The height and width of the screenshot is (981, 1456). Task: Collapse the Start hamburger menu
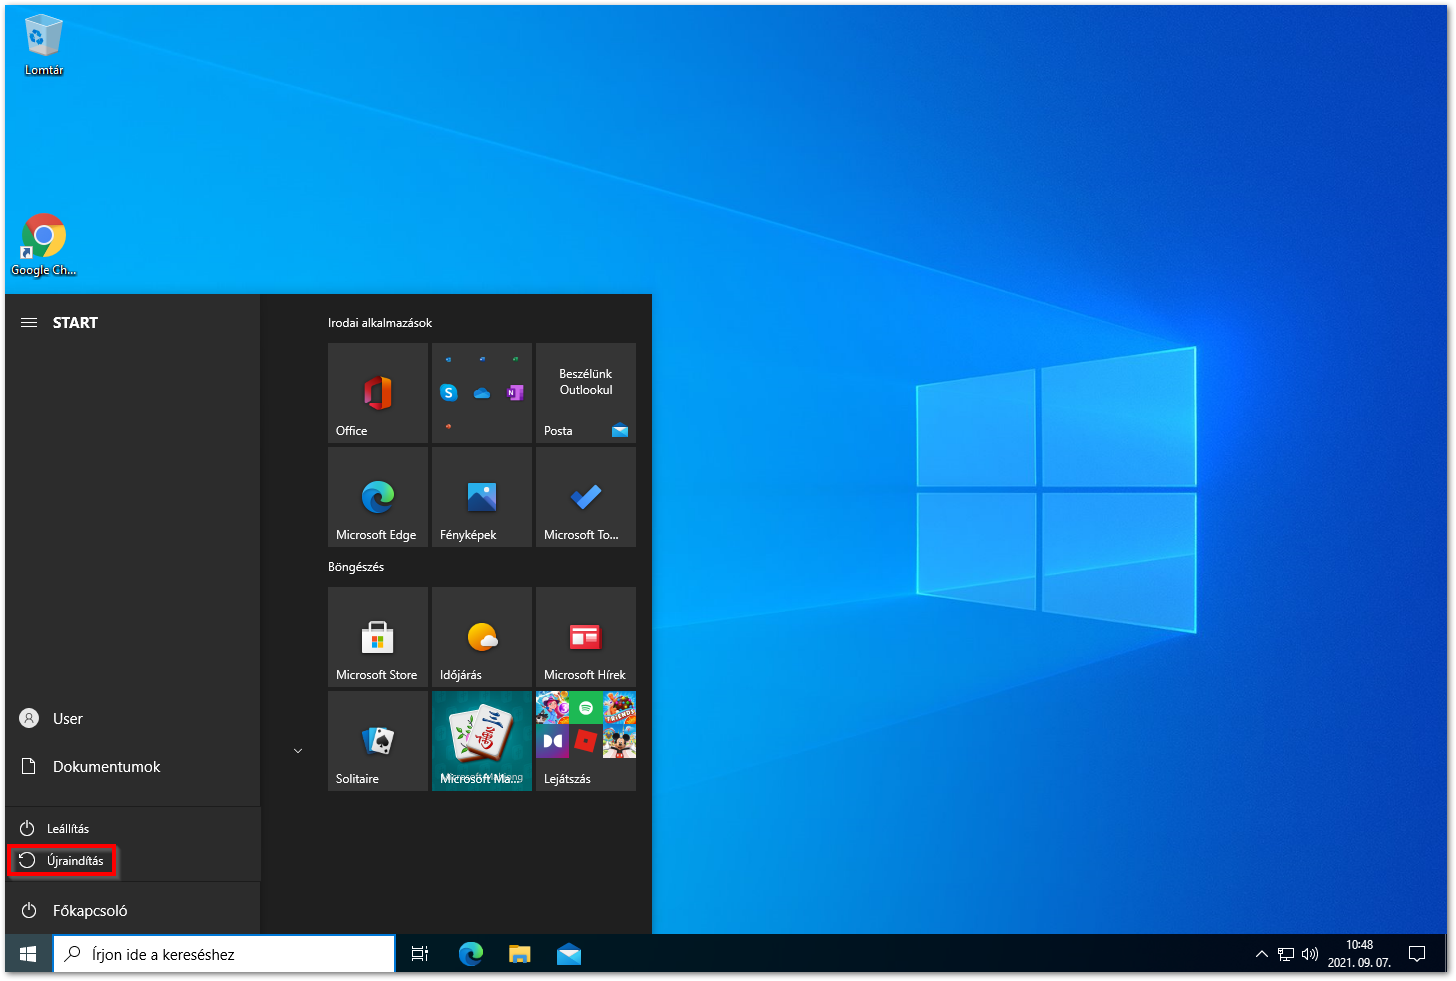click(29, 323)
